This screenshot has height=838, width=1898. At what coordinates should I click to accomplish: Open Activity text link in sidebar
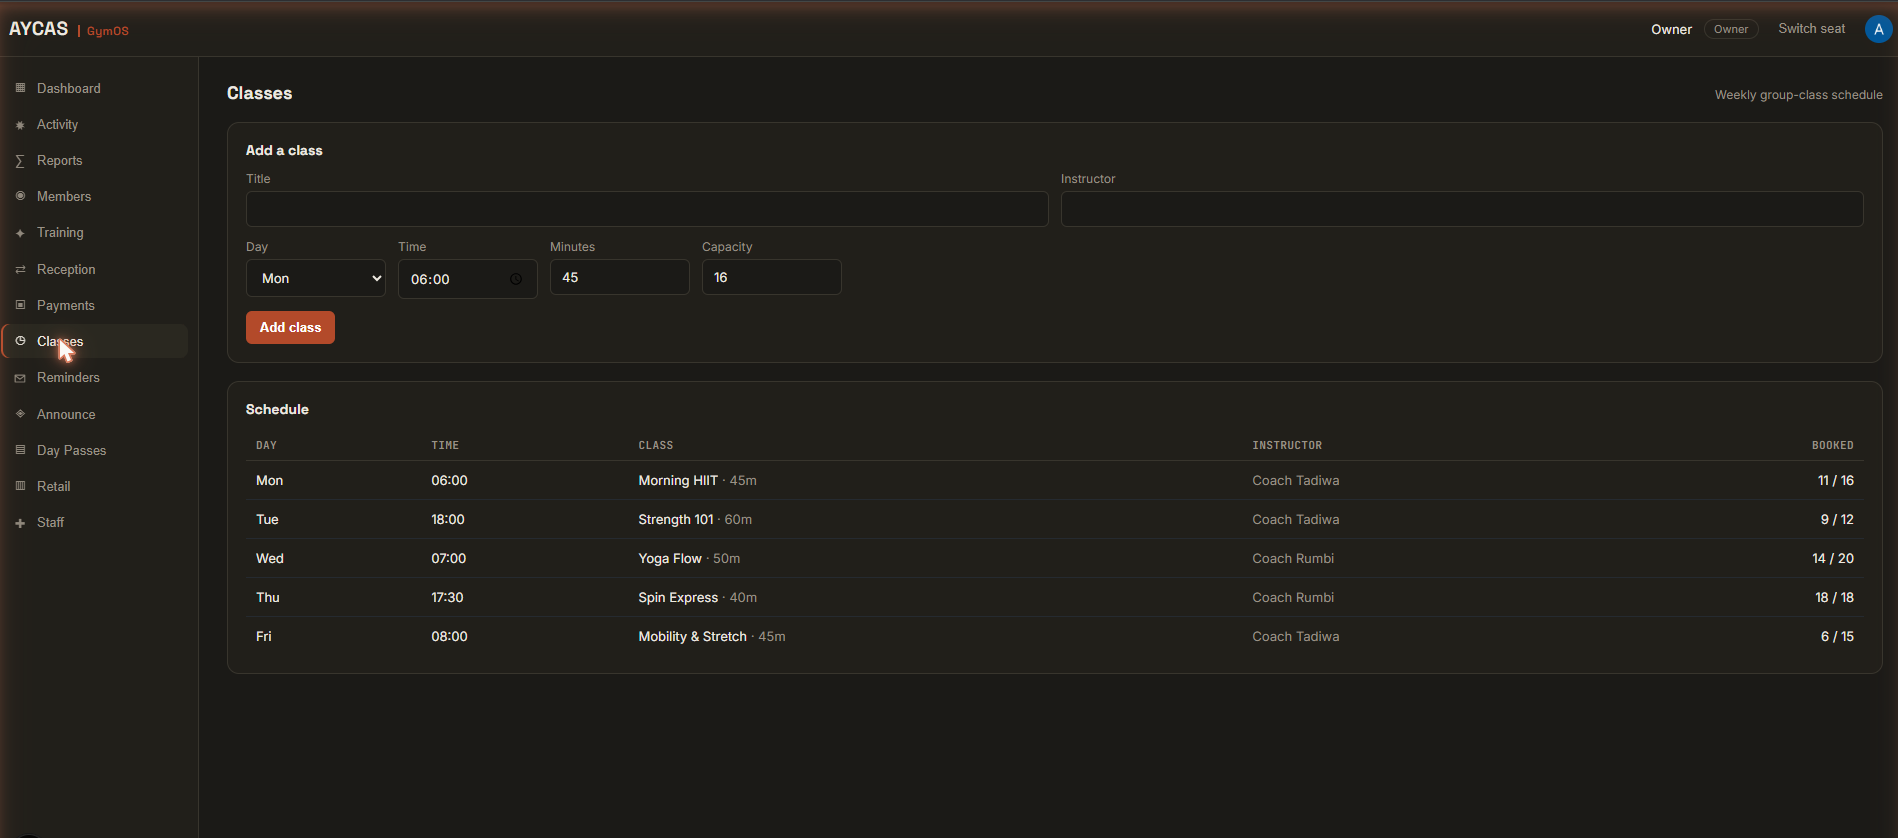[x=57, y=124]
